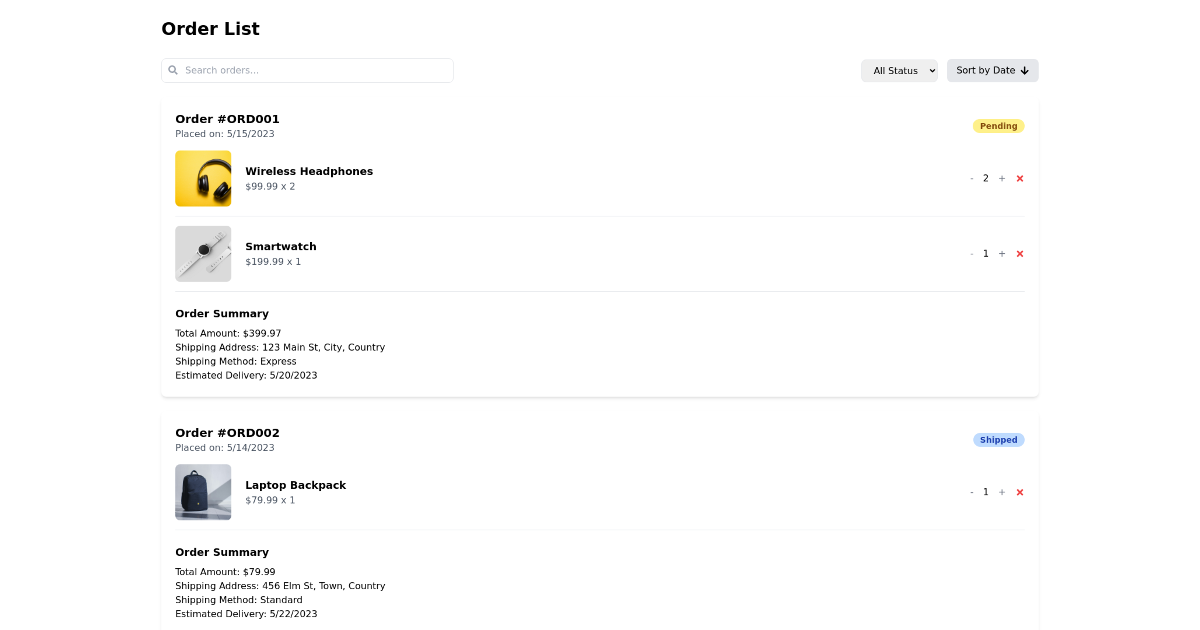The height and width of the screenshot is (630, 1200).
Task: Click the Wireless Headphones product name
Action: point(309,171)
